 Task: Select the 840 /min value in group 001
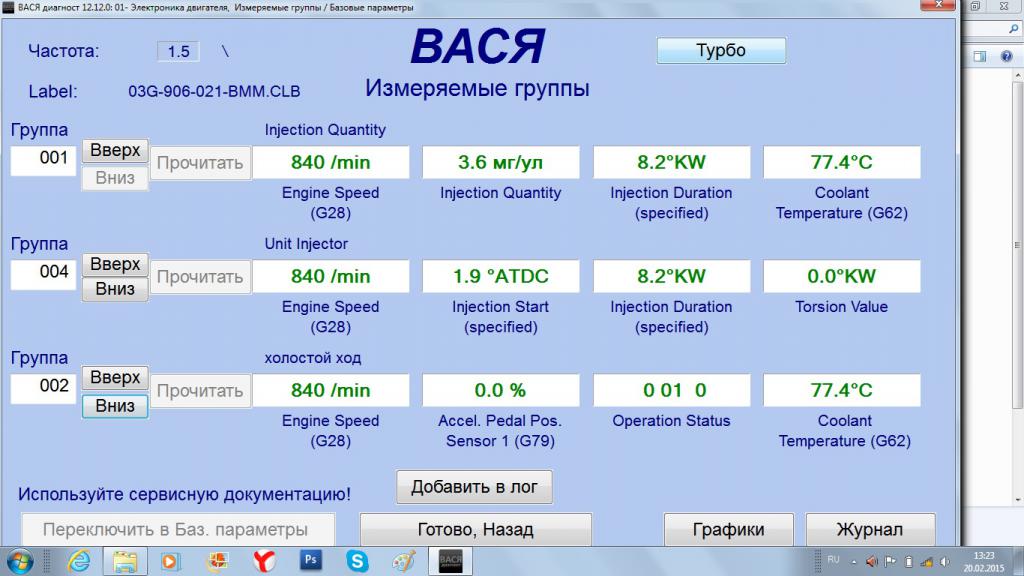tap(330, 162)
